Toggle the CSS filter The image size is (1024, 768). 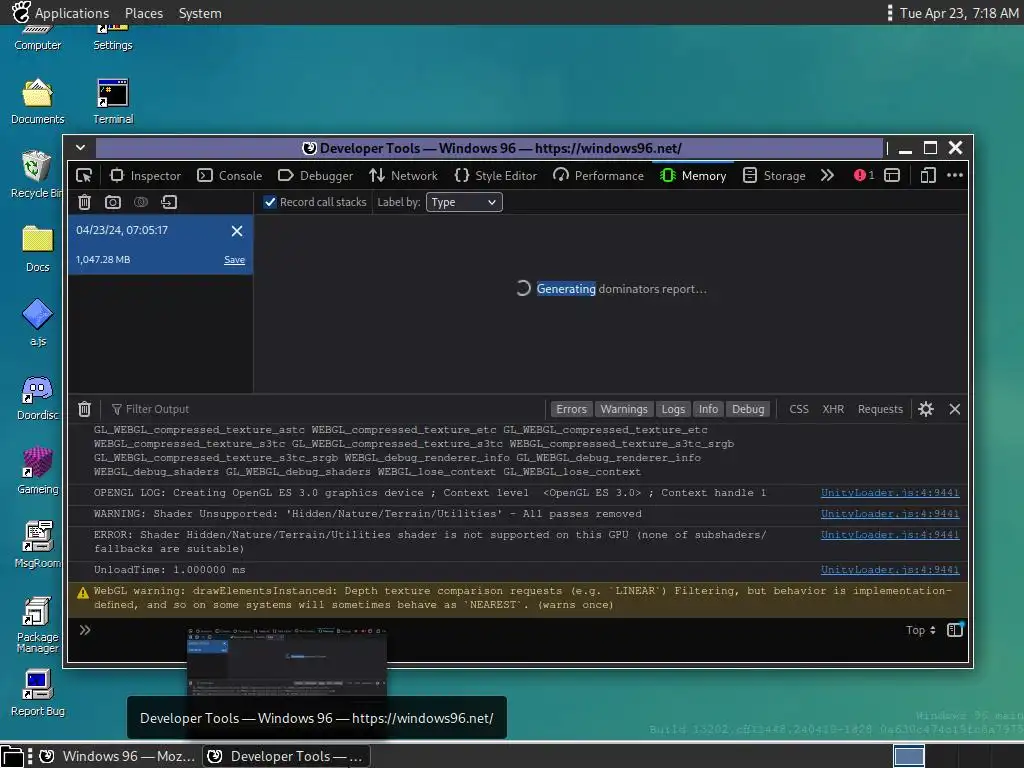pos(799,409)
